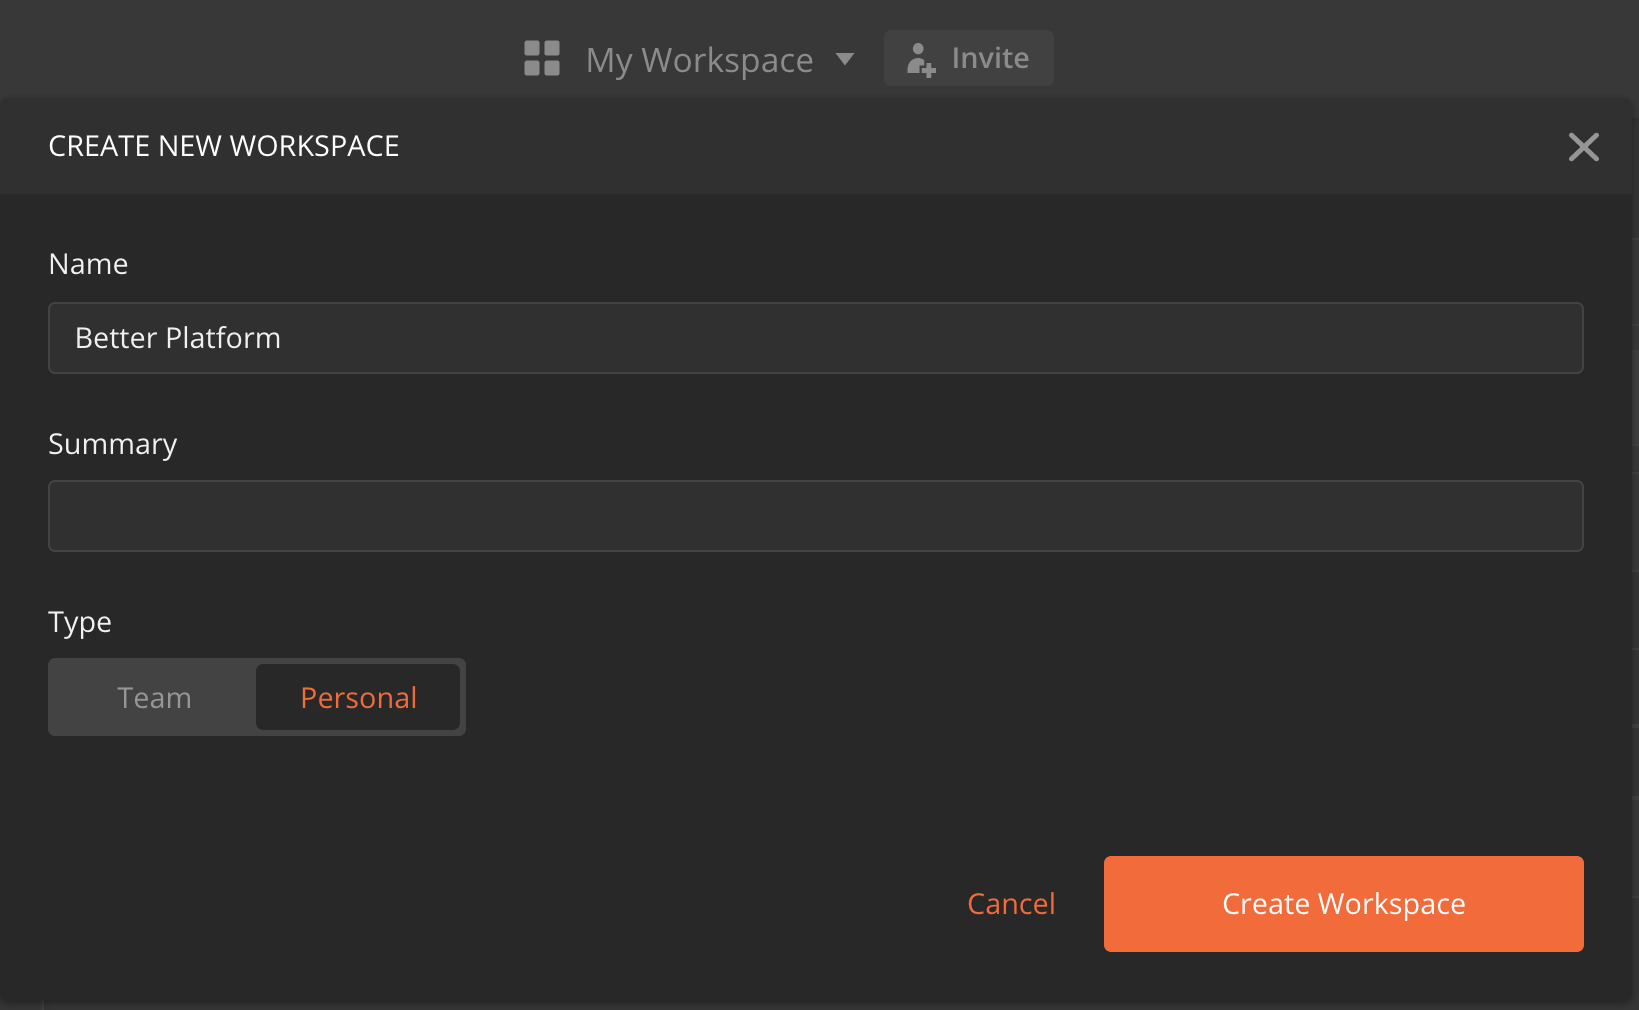Click the Summary label
1639x1010 pixels.
pos(113,444)
